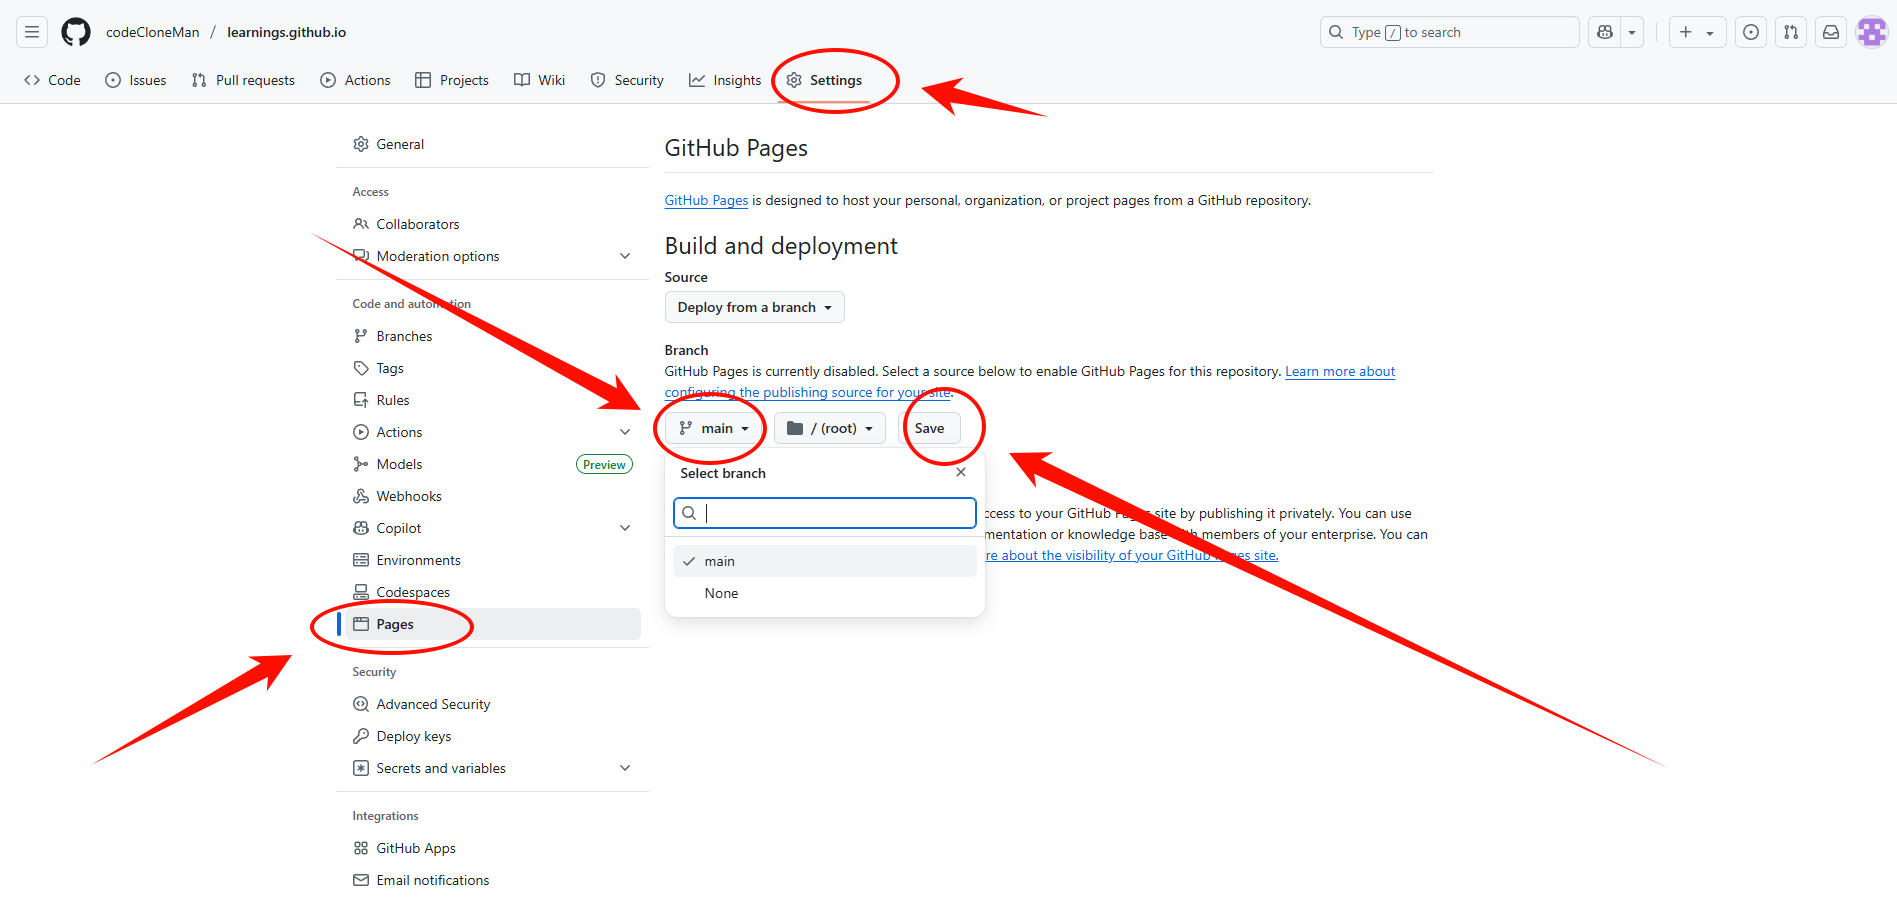Open the hamburger navigation menu
The width and height of the screenshot is (1897, 911).
[x=32, y=32]
